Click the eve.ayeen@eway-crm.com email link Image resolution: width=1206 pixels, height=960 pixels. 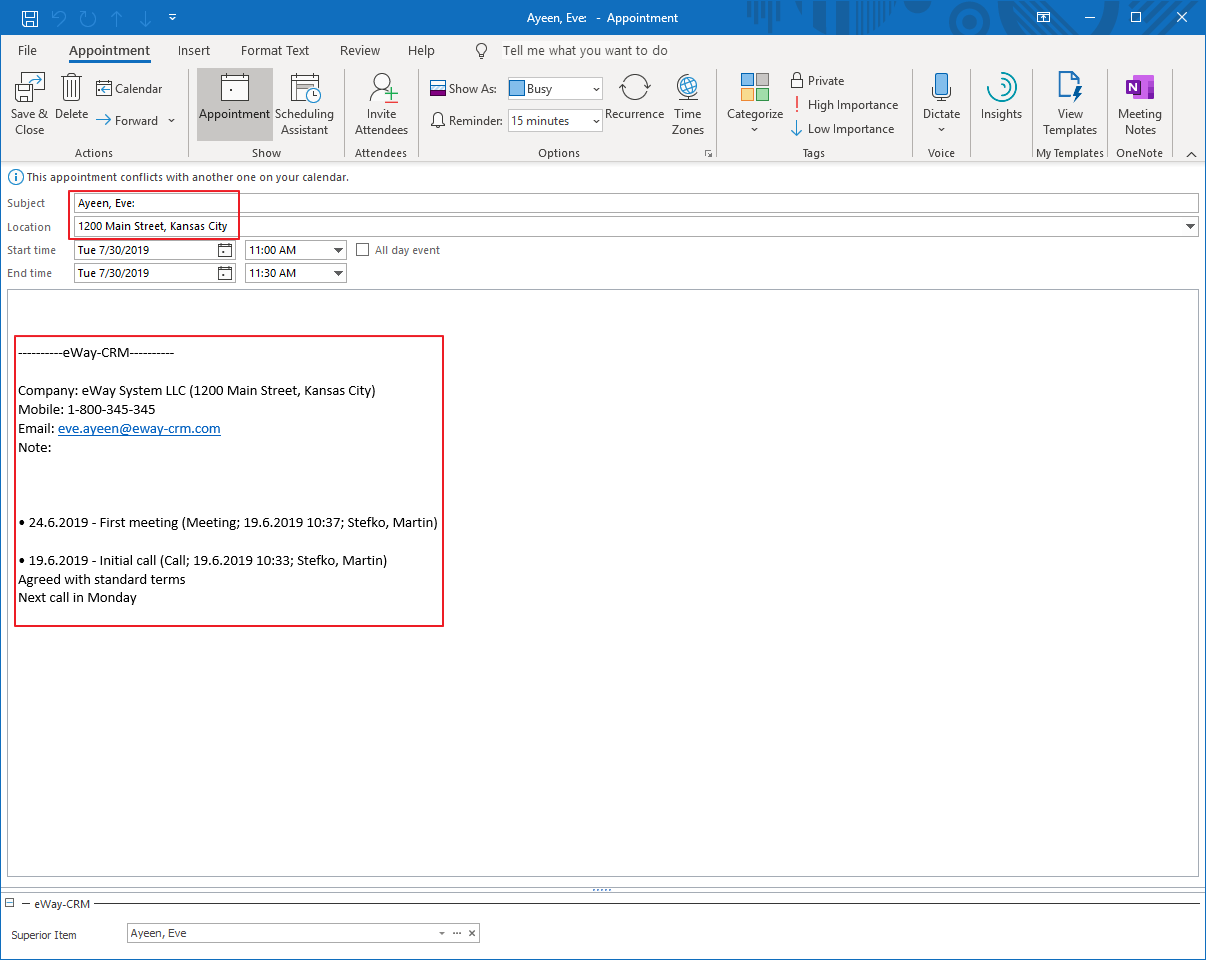139,428
